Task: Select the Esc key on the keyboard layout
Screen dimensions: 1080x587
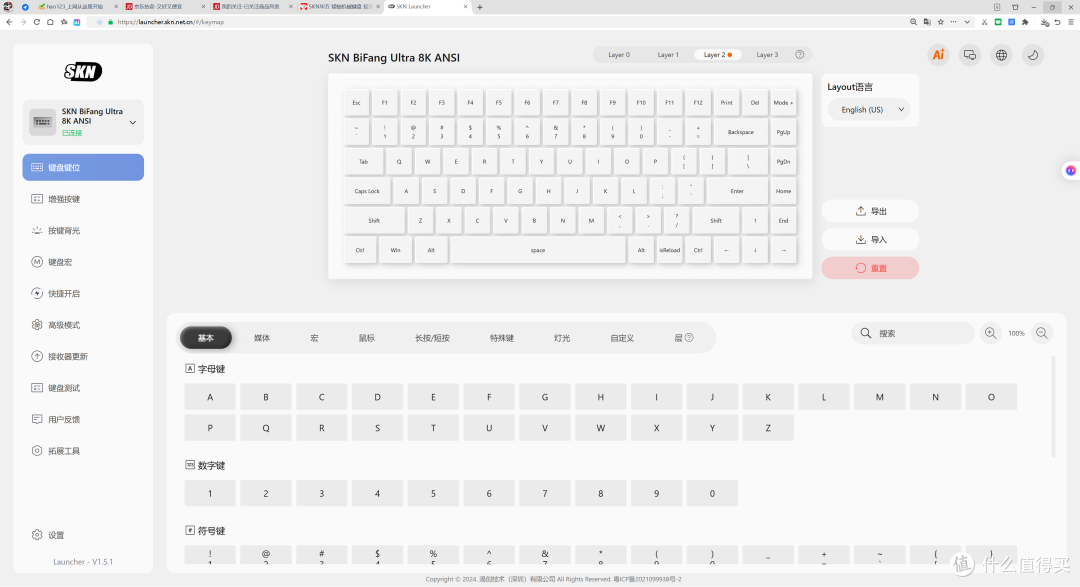Action: coord(356,103)
